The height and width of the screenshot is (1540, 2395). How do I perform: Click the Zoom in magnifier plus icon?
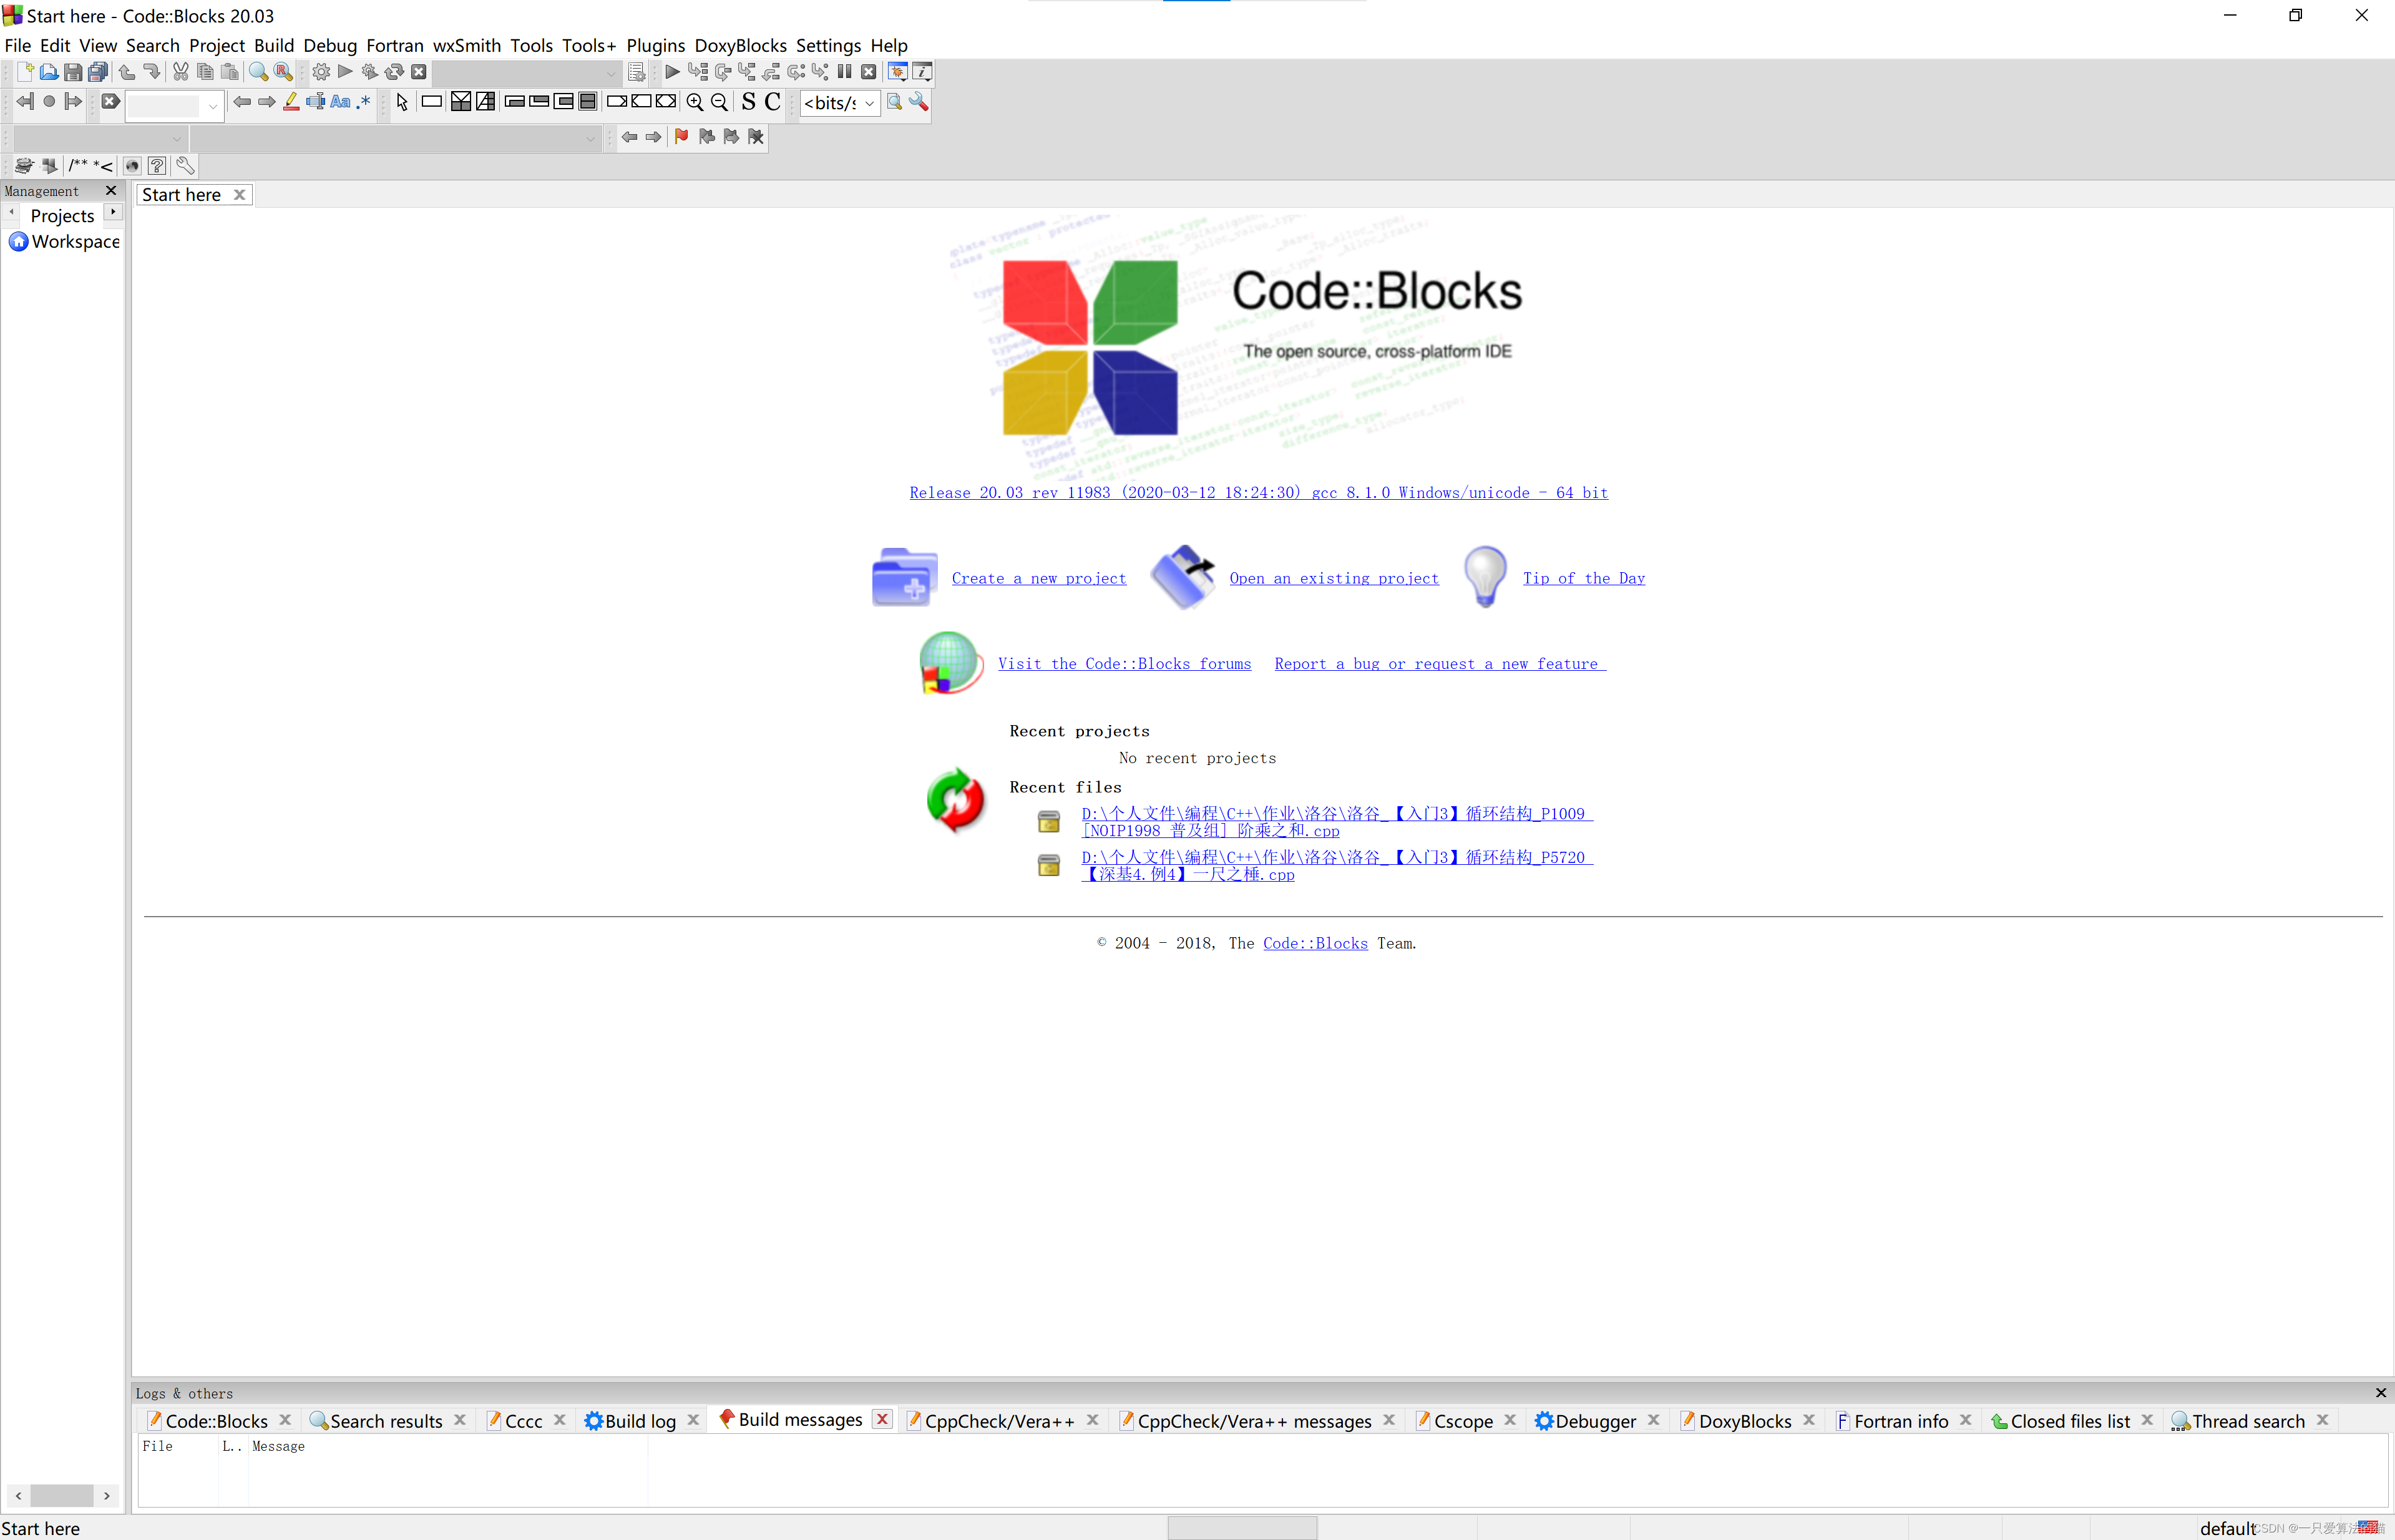pos(694,102)
